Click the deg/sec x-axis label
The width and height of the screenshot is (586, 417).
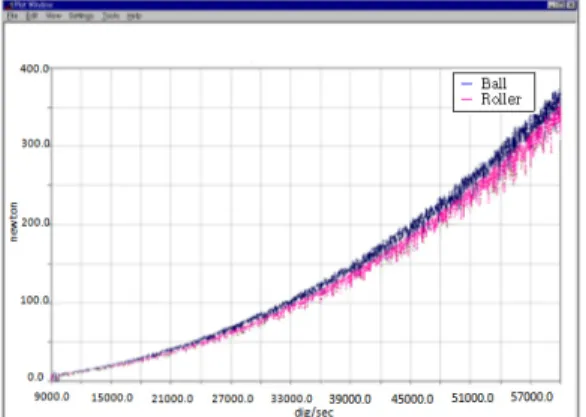pyautogui.click(x=314, y=412)
